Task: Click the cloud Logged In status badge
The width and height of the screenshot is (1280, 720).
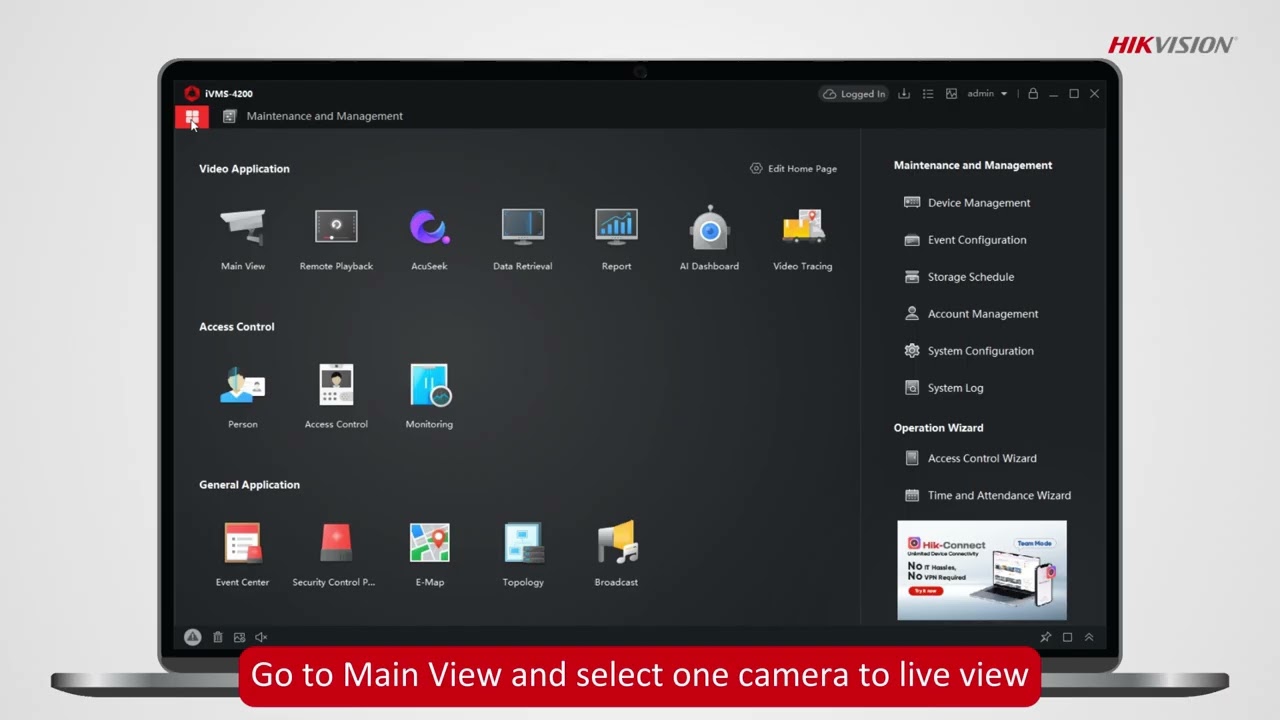Action: click(854, 94)
